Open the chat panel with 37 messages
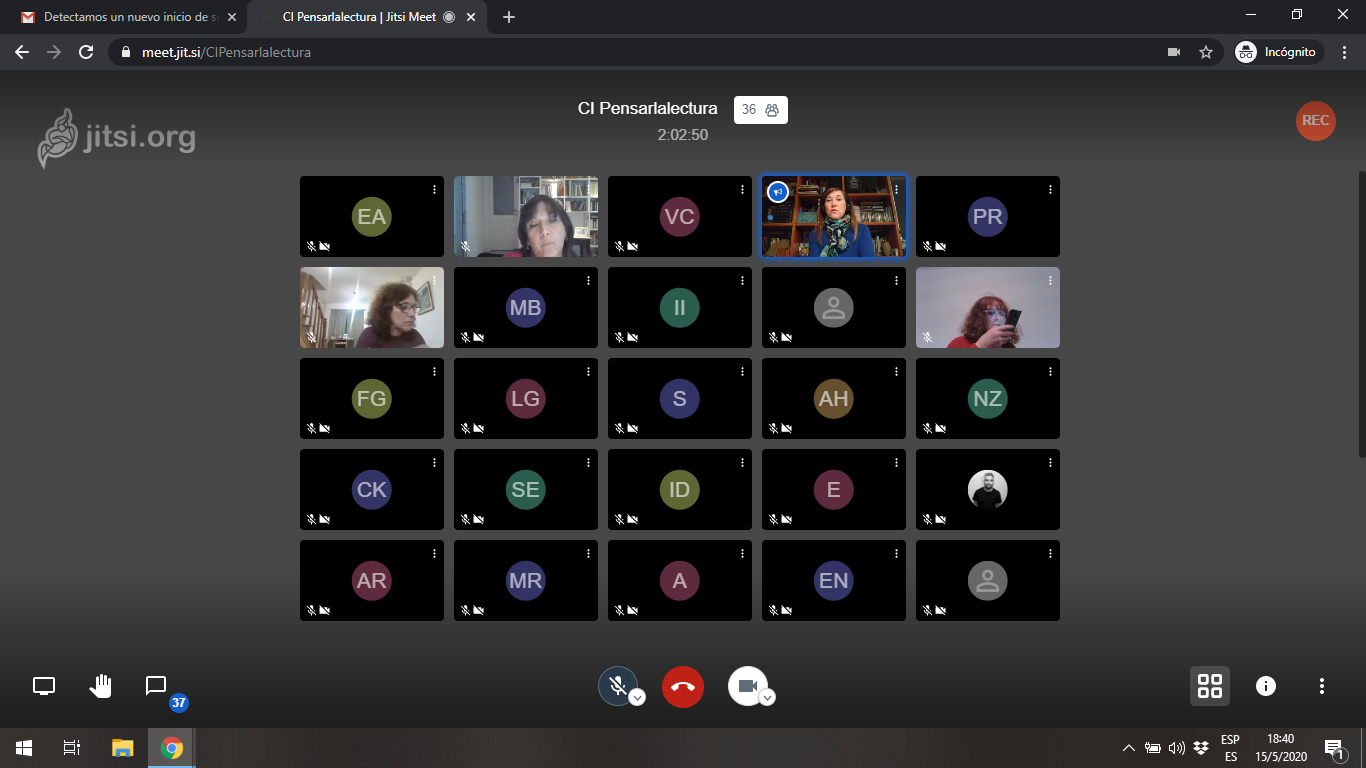Image resolution: width=1366 pixels, height=768 pixels. [x=156, y=686]
